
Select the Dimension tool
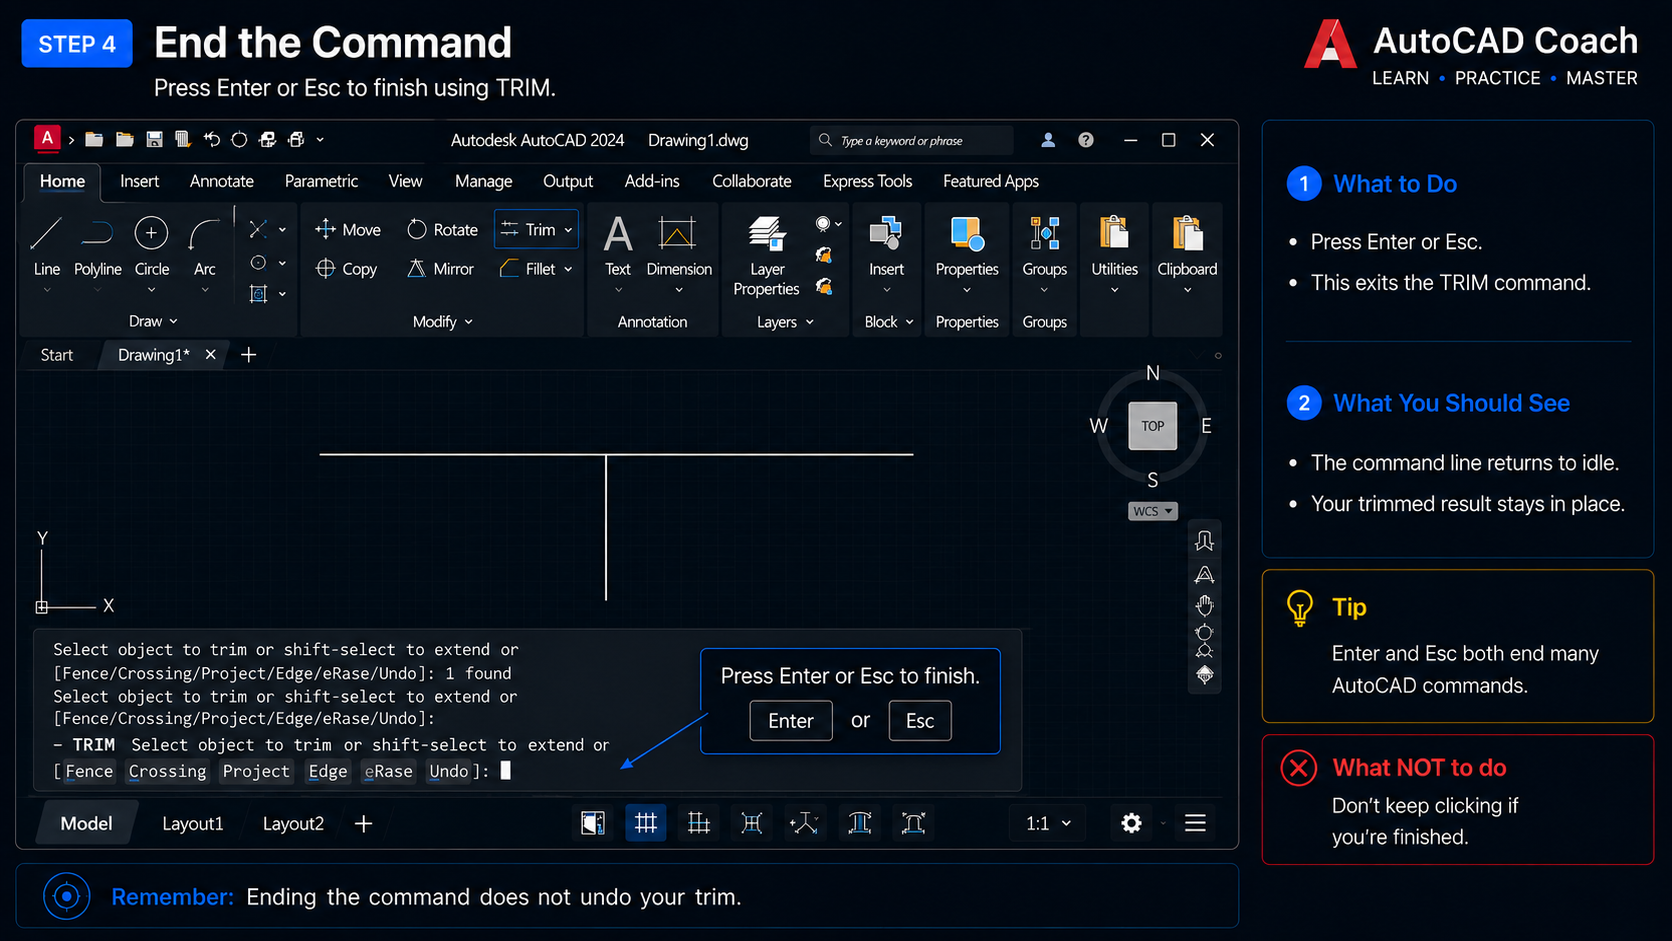pyautogui.click(x=679, y=247)
